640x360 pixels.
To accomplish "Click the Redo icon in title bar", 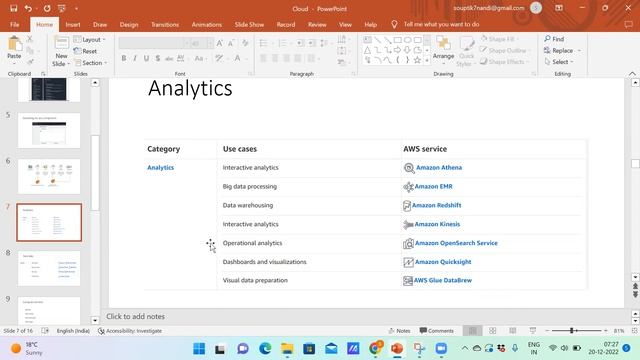I will 47,8.
